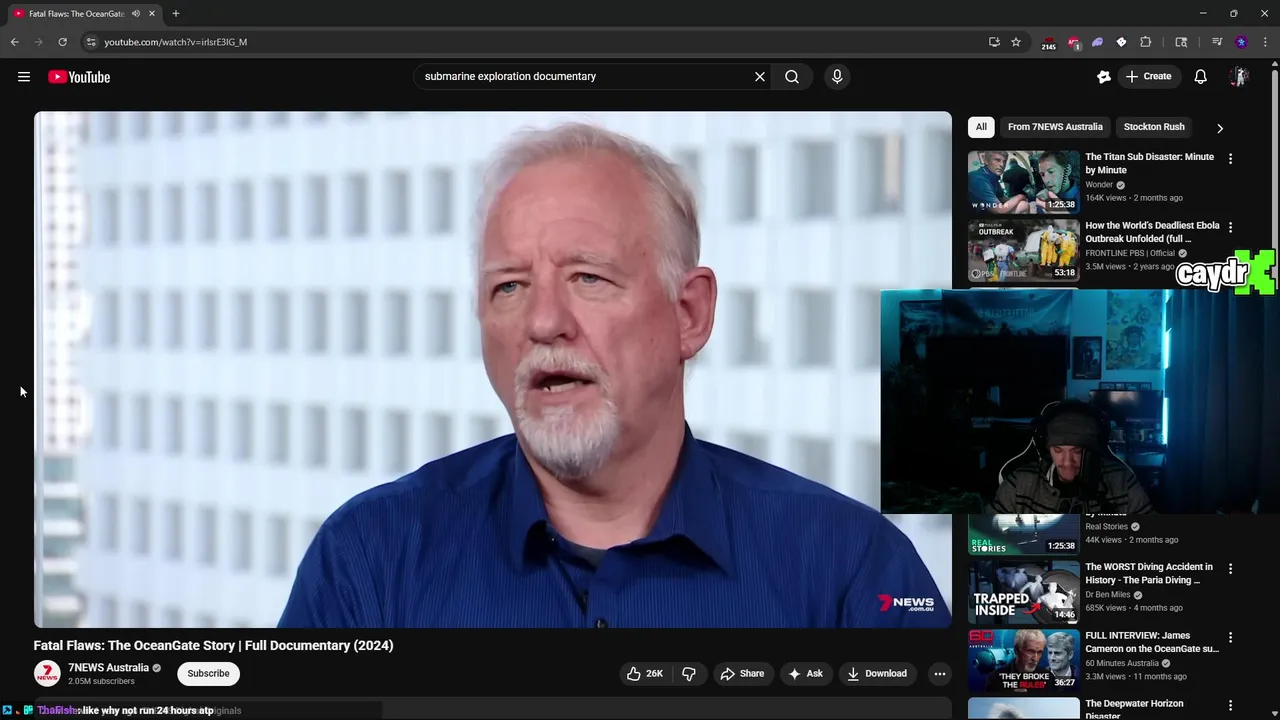Open the Chrome profile avatar

1241,42
